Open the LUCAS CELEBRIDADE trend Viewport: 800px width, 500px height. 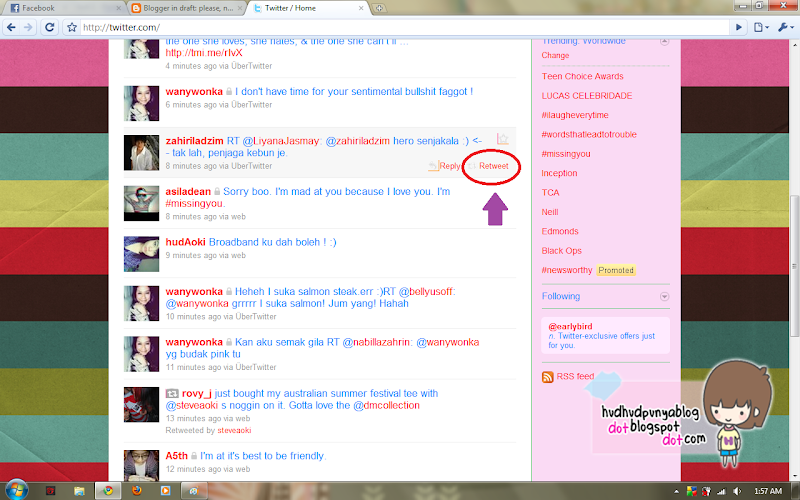[x=587, y=95]
